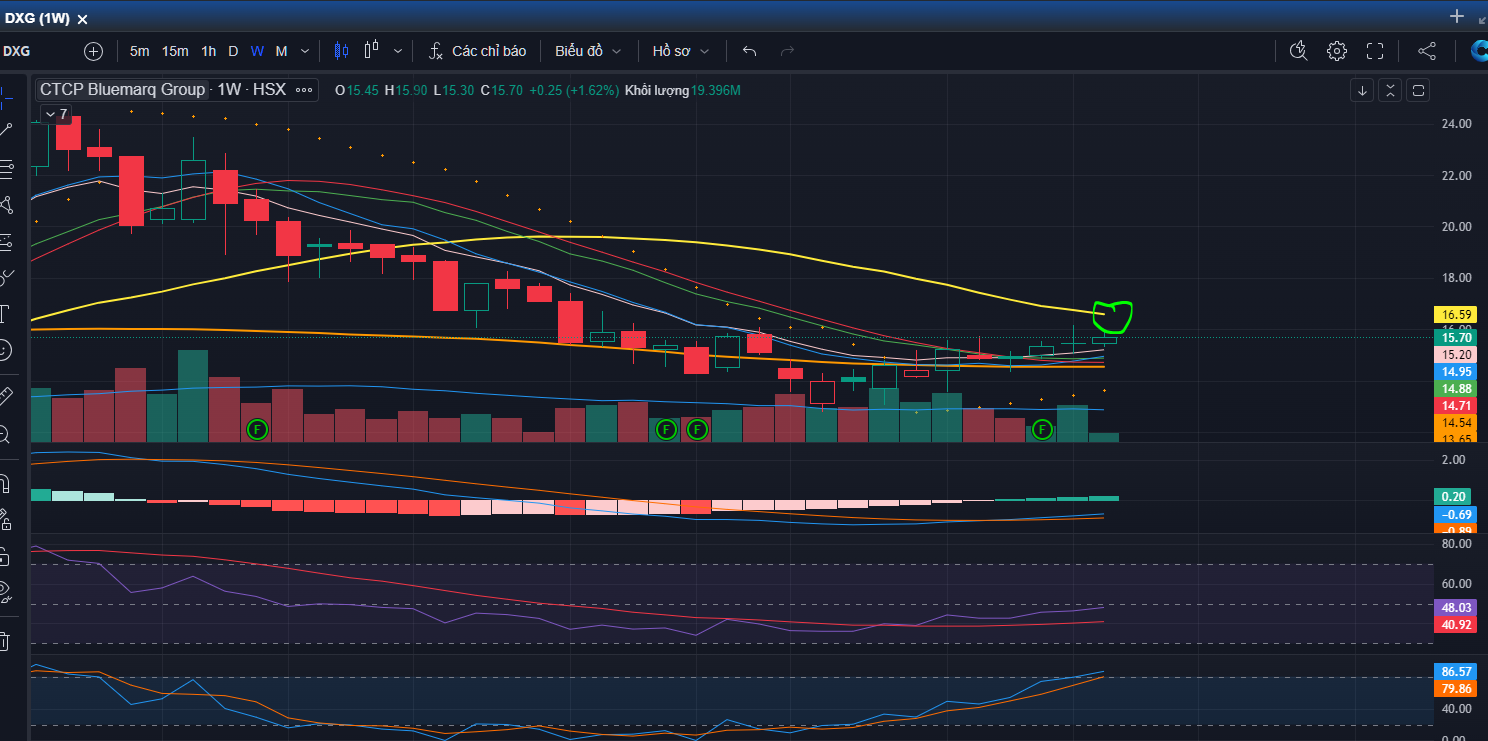Screen dimensions: 1488x741
Task: Set timeframe to 15m
Action: tap(175, 51)
